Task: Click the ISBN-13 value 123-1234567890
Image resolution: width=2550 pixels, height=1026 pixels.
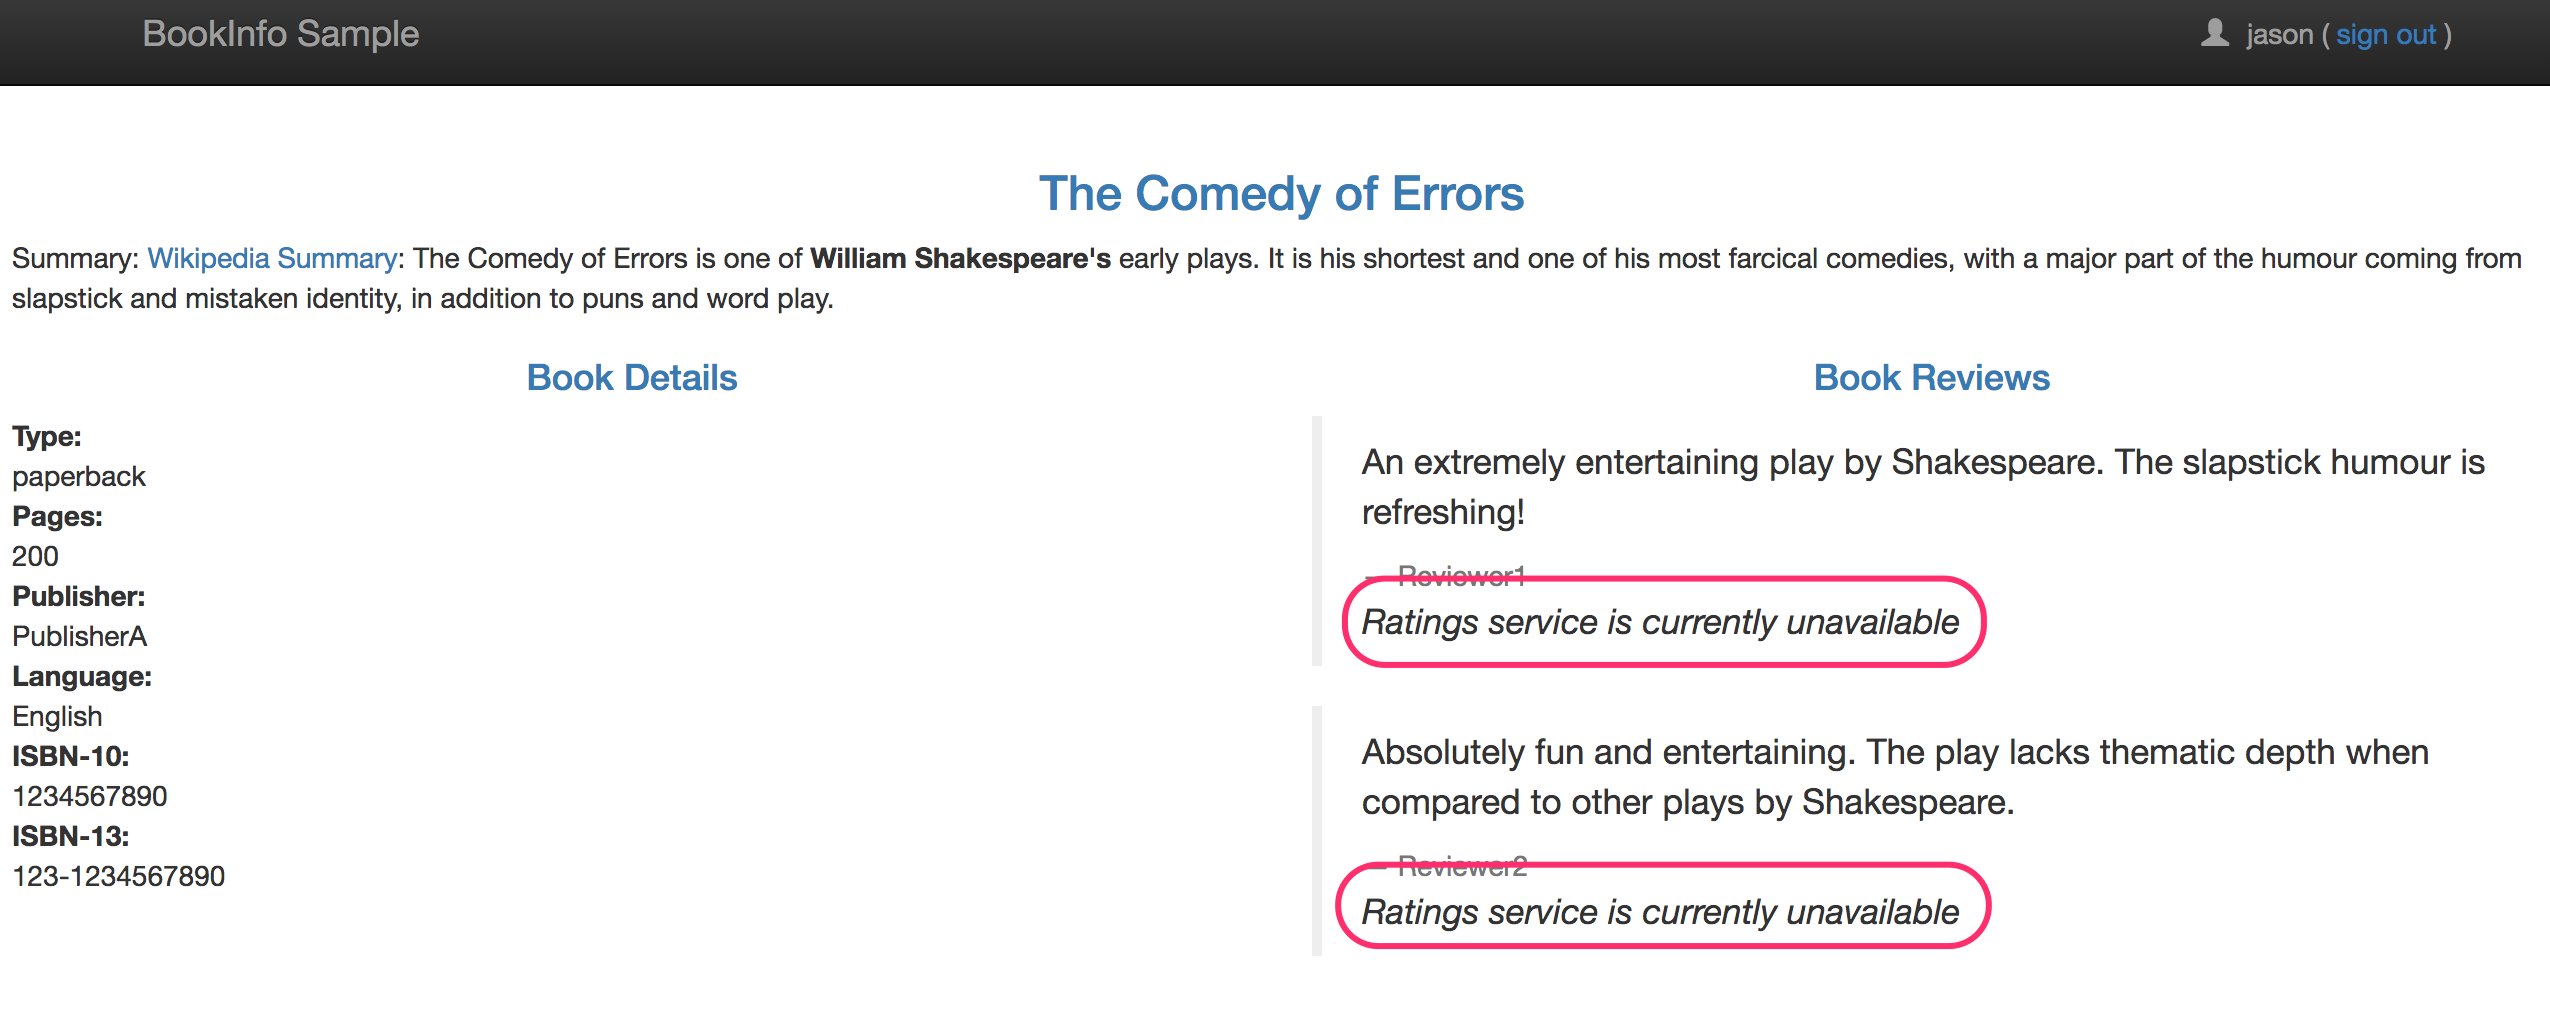Action: click(x=118, y=876)
